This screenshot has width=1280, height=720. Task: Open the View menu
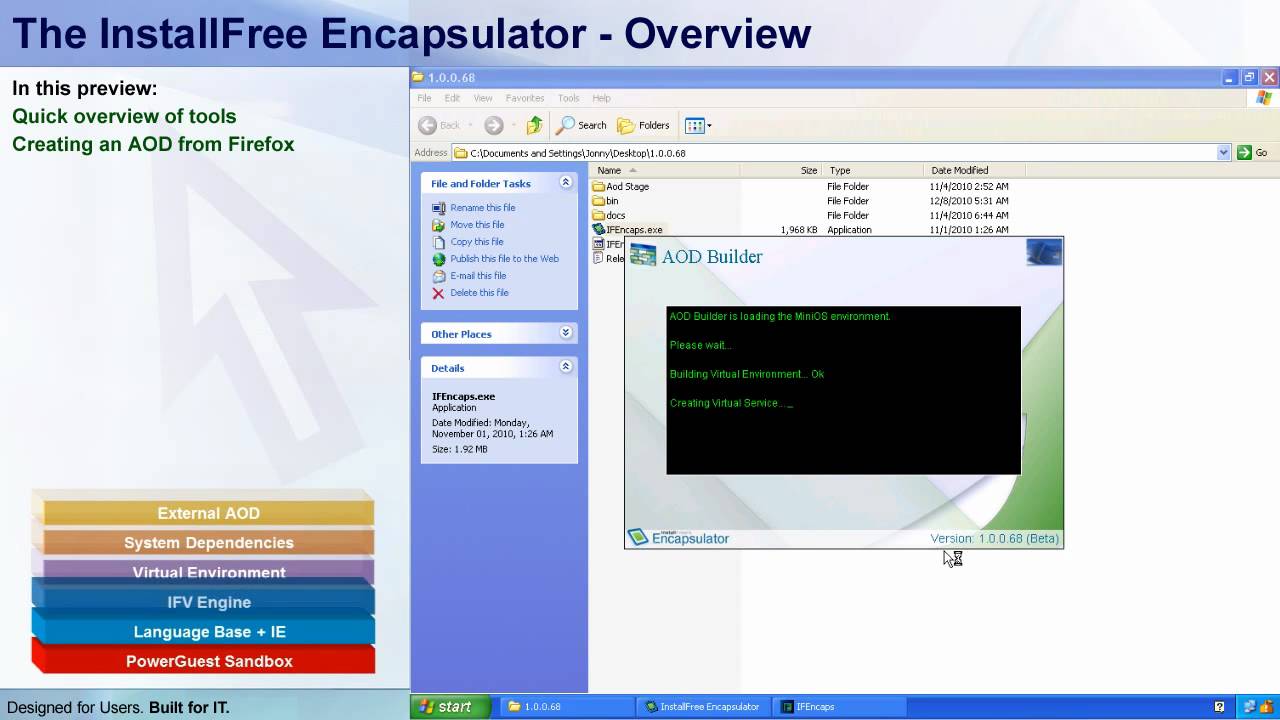tap(483, 98)
